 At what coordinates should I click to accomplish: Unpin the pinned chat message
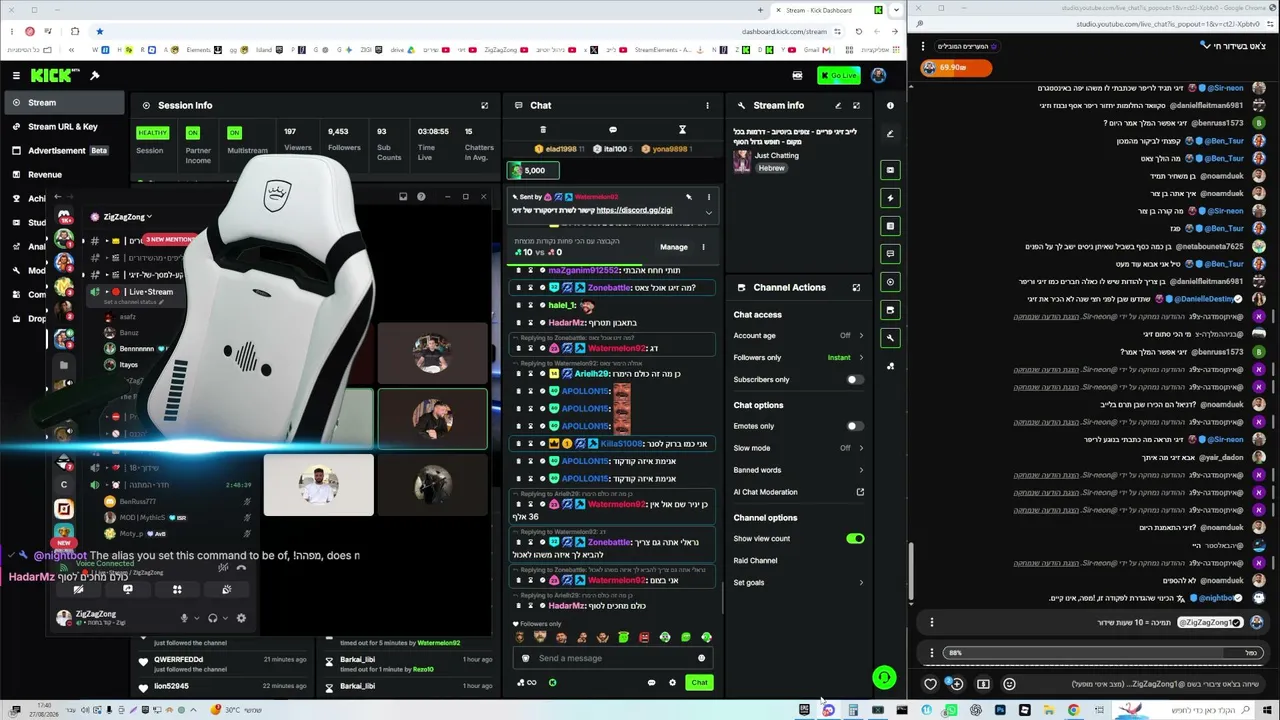coord(689,197)
